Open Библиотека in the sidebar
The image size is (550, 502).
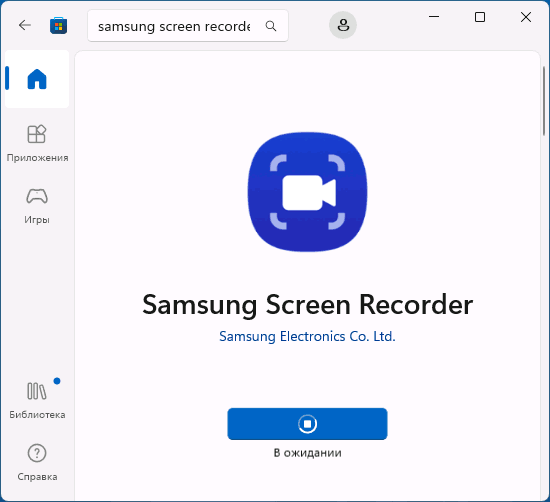click(37, 400)
